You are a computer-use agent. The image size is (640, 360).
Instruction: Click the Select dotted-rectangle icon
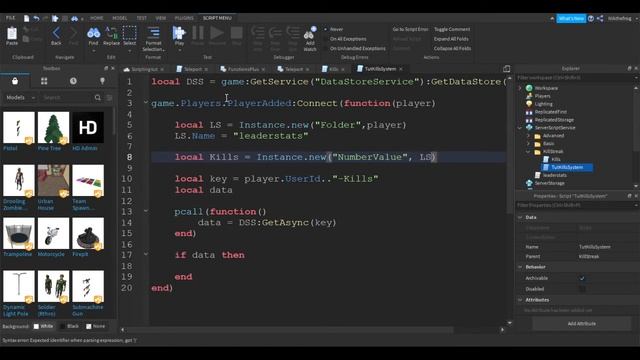click(x=129, y=33)
